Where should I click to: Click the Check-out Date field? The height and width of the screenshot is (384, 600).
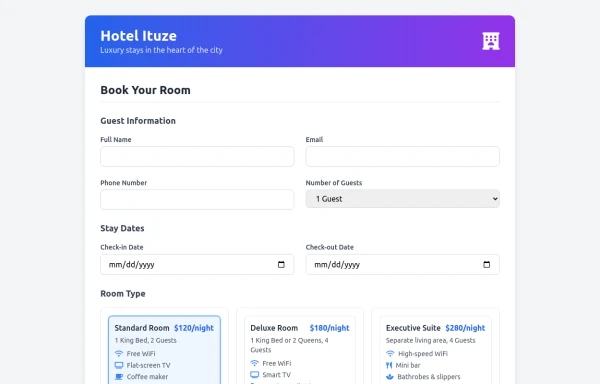pyautogui.click(x=403, y=264)
